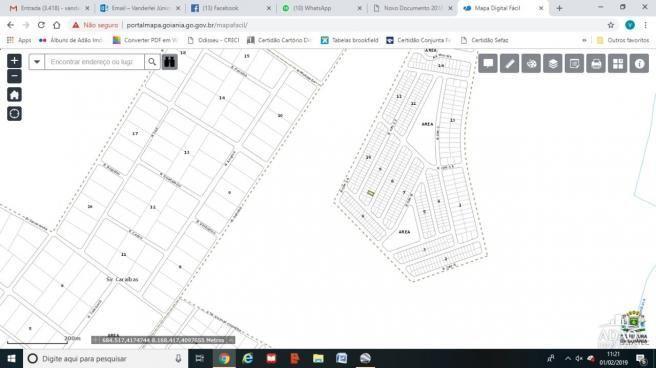Open the drawing palette tool
Image resolution: width=656 pixels, height=368 pixels.
click(x=531, y=64)
